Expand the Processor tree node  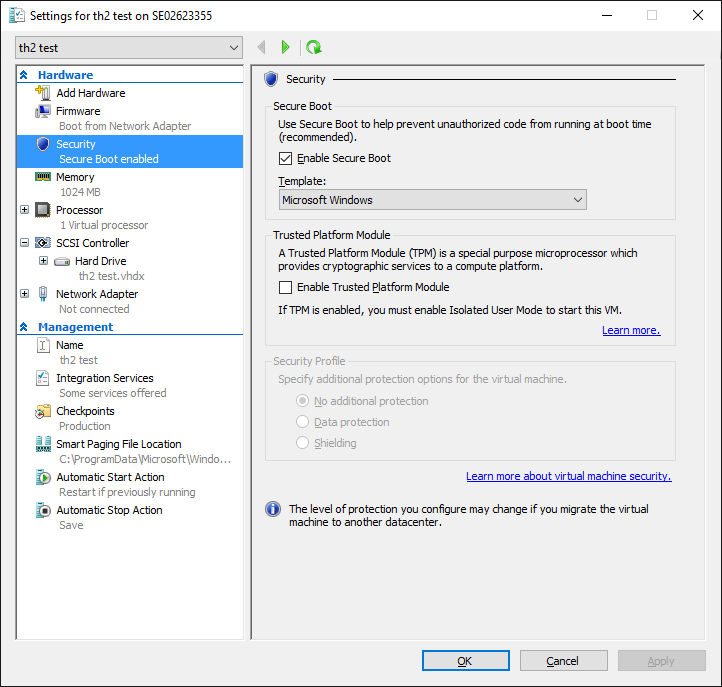pos(25,210)
